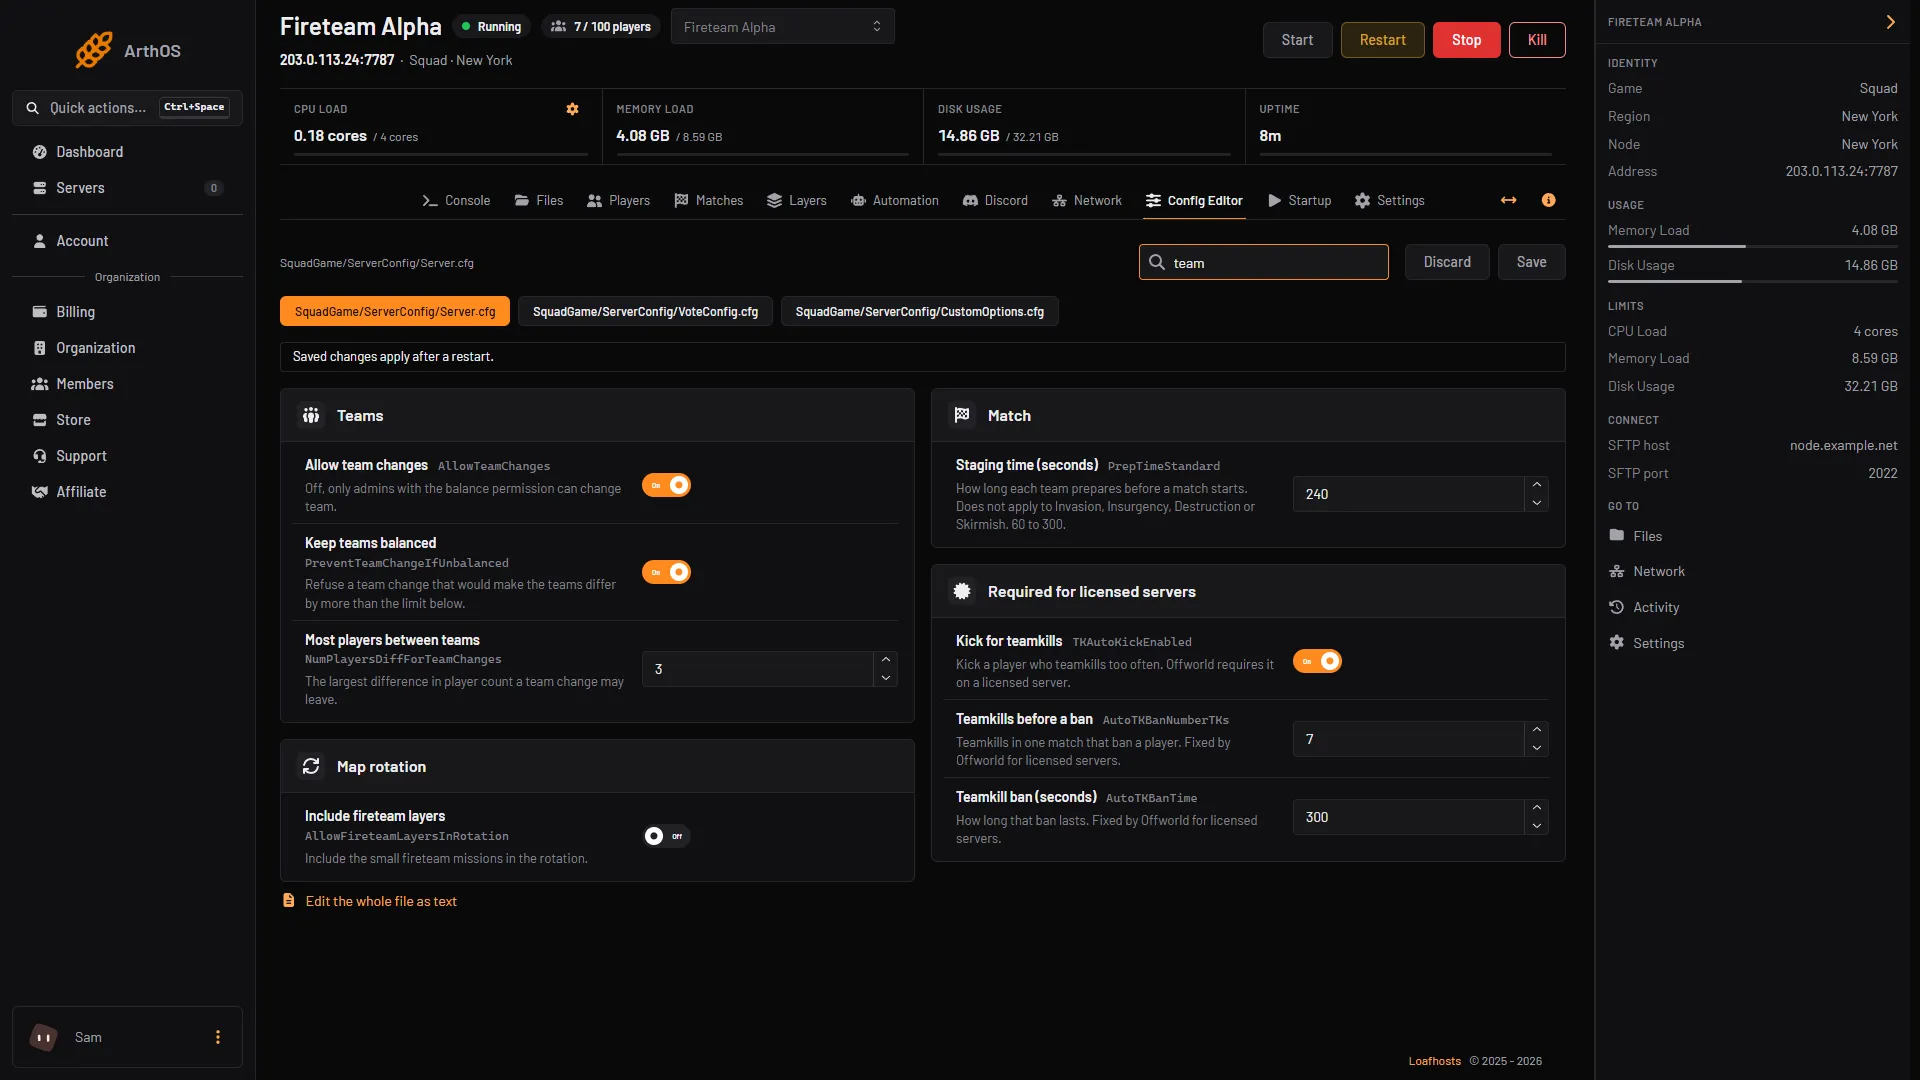Click the search magnifier in config filter

[1157, 263]
